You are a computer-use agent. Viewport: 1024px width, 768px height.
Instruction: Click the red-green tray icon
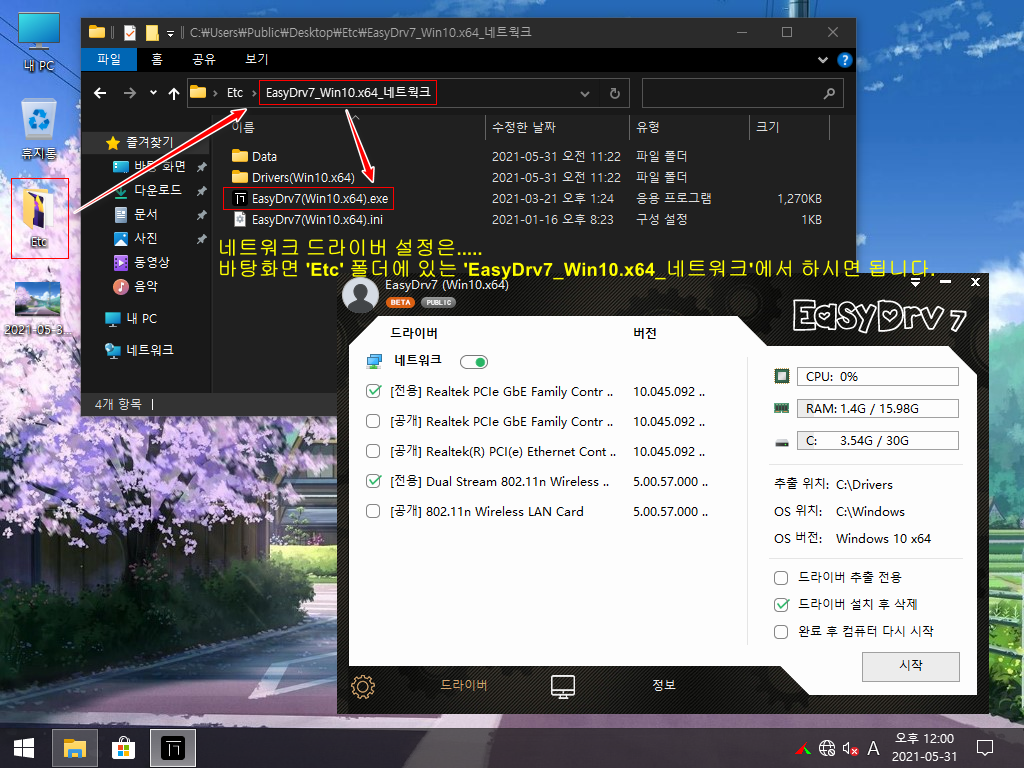pos(803,748)
